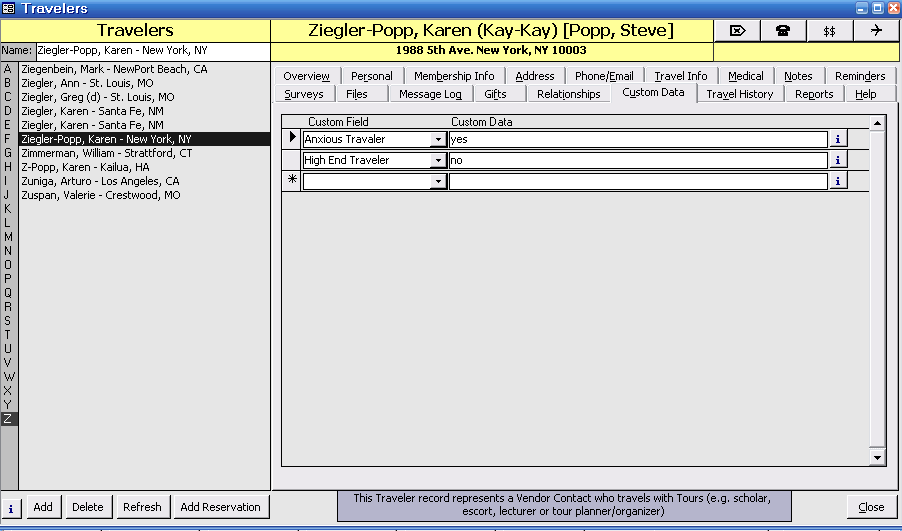Click the telephone icon button
The image size is (902, 531).
tap(783, 30)
